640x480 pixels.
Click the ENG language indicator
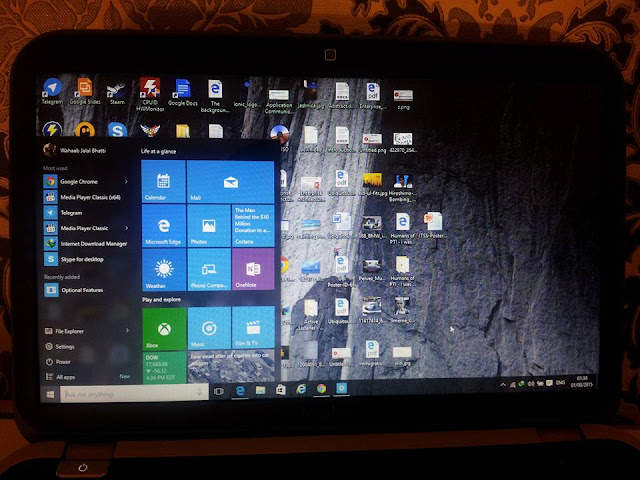[x=560, y=382]
